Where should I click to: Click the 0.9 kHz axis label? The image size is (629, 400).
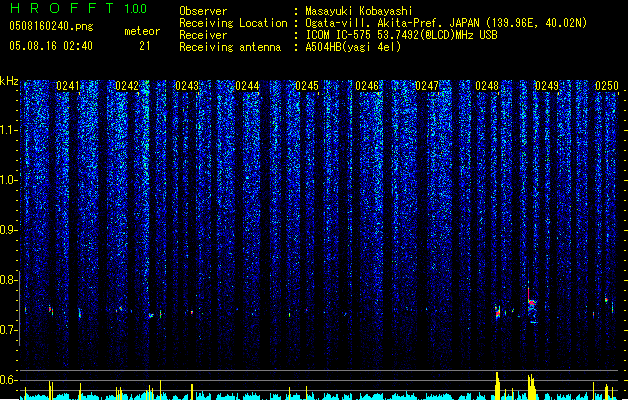click(x=9, y=230)
